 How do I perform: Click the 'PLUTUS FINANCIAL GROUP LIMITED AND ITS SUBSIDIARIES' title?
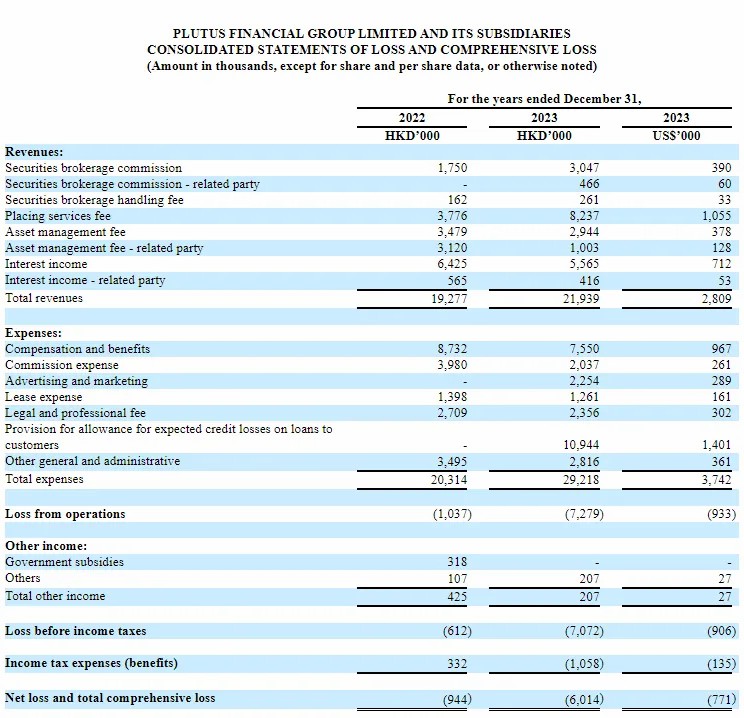(x=372, y=34)
